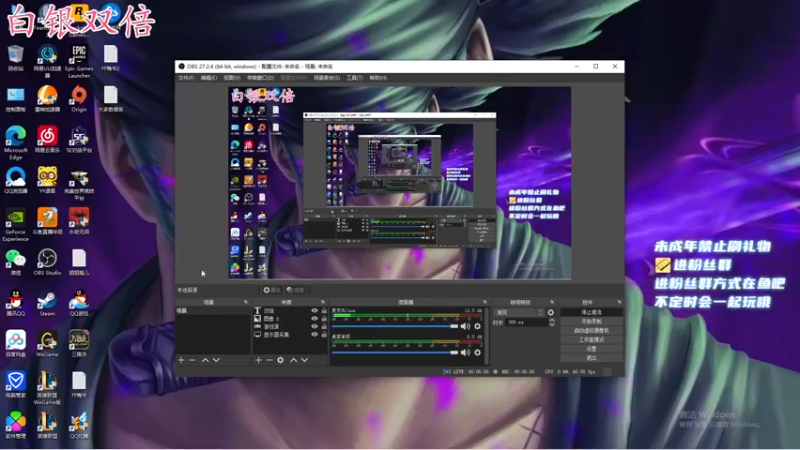Add a new scene with the plus icon in Scenes panel
This screenshot has height=450, width=800.
point(181,360)
